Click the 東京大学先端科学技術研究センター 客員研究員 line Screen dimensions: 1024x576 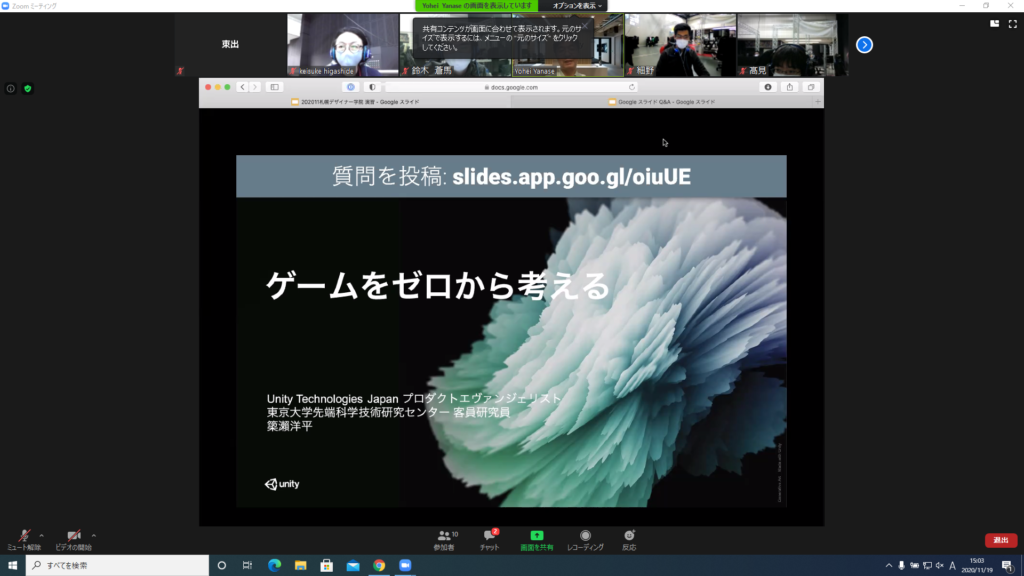click(x=388, y=412)
